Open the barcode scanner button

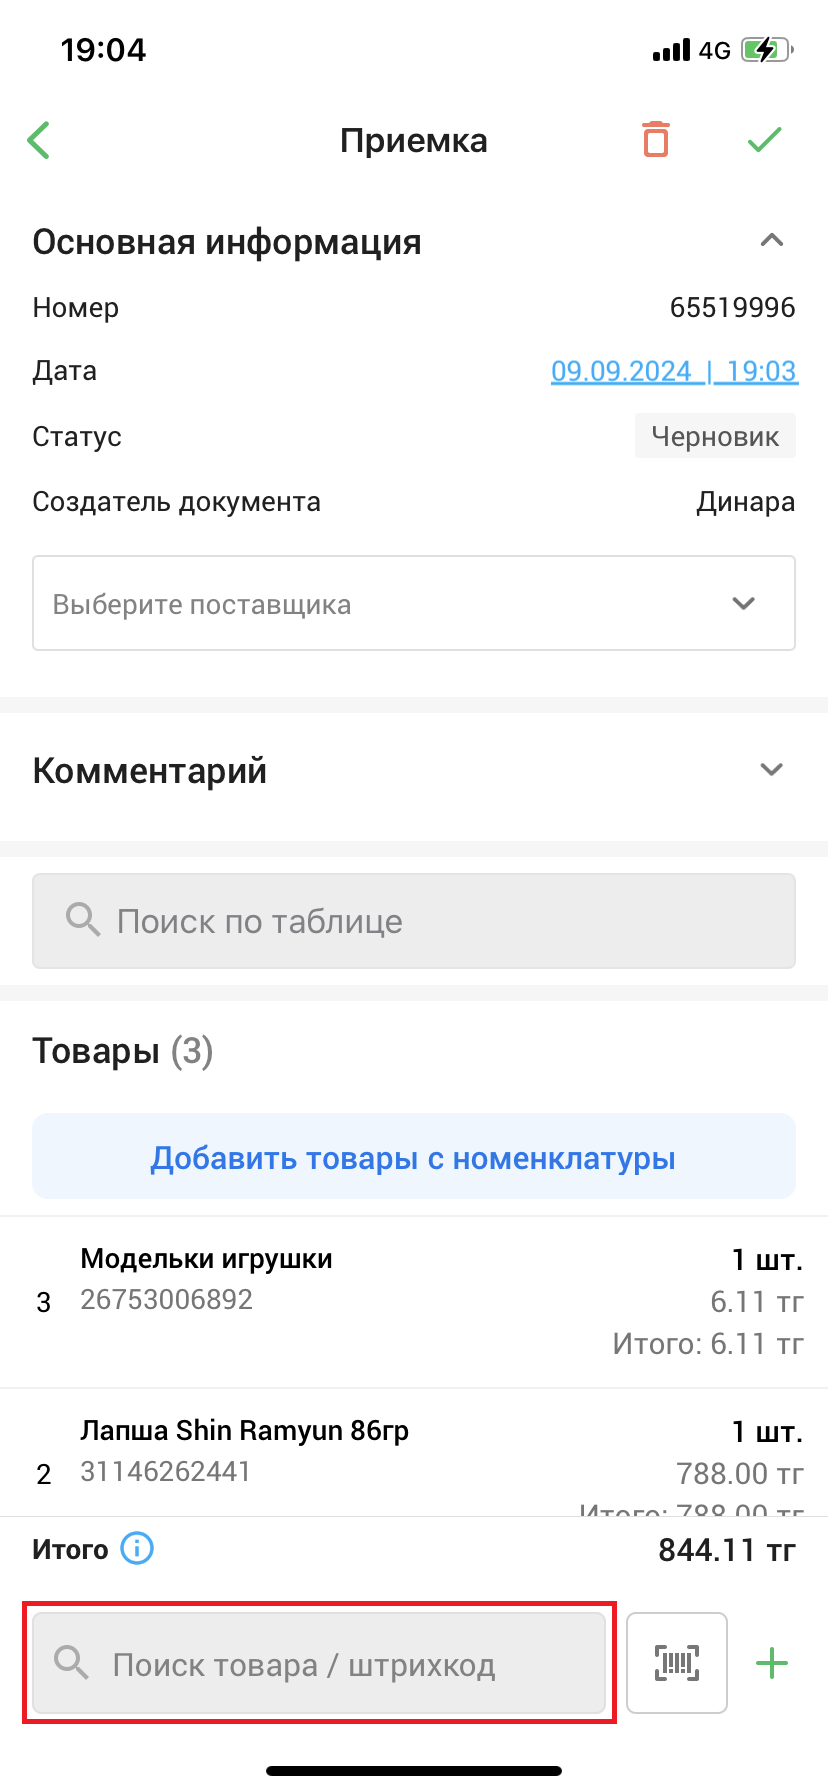(677, 1663)
